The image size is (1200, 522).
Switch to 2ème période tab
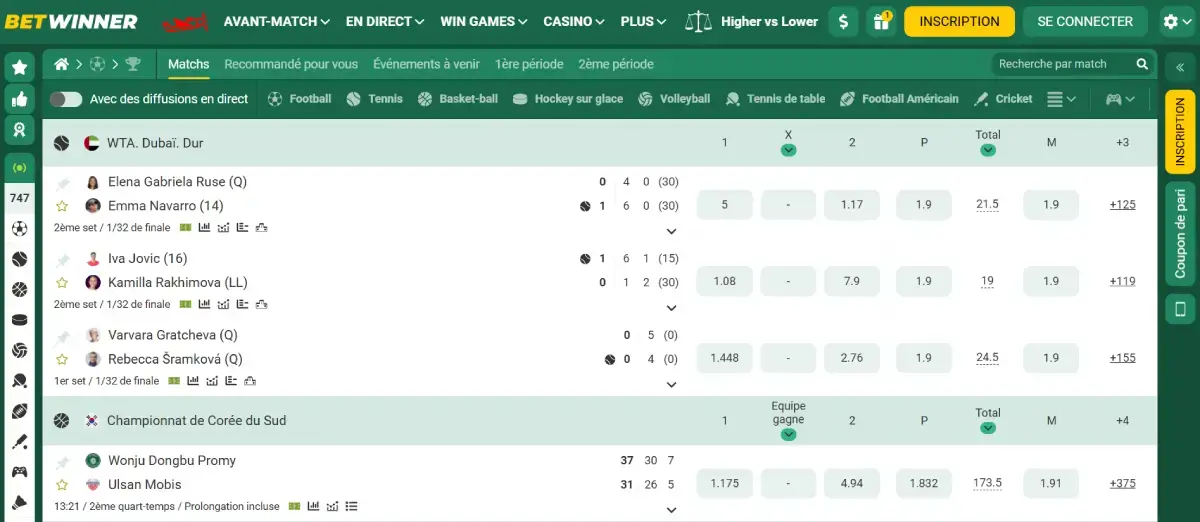click(x=616, y=64)
